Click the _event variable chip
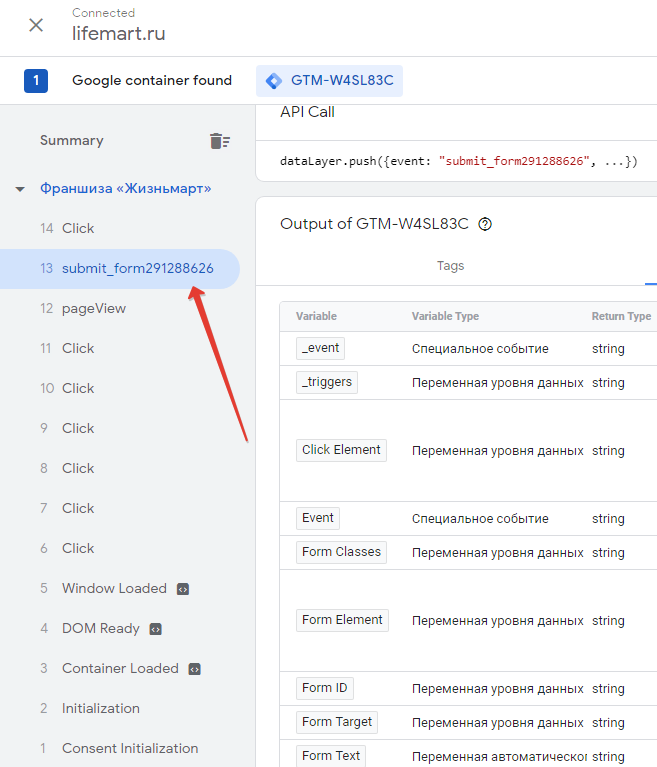 pos(320,348)
